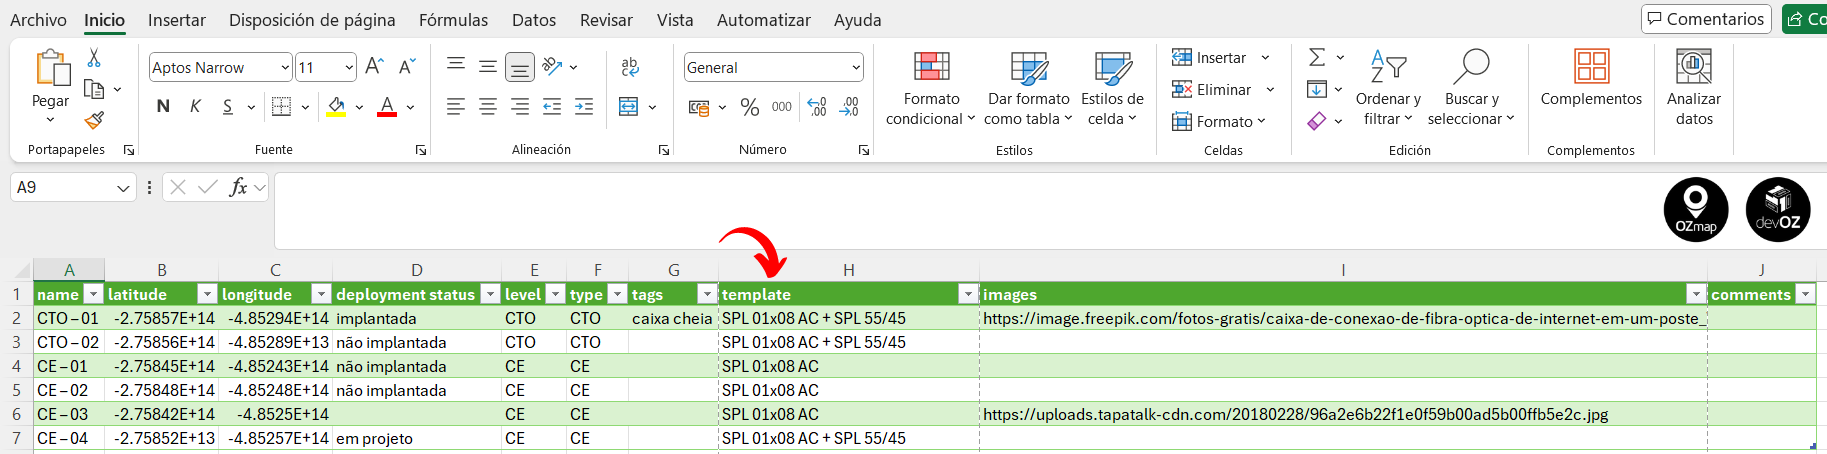
Task: Open Ordenar y filtrar menu
Action: [x=1388, y=88]
